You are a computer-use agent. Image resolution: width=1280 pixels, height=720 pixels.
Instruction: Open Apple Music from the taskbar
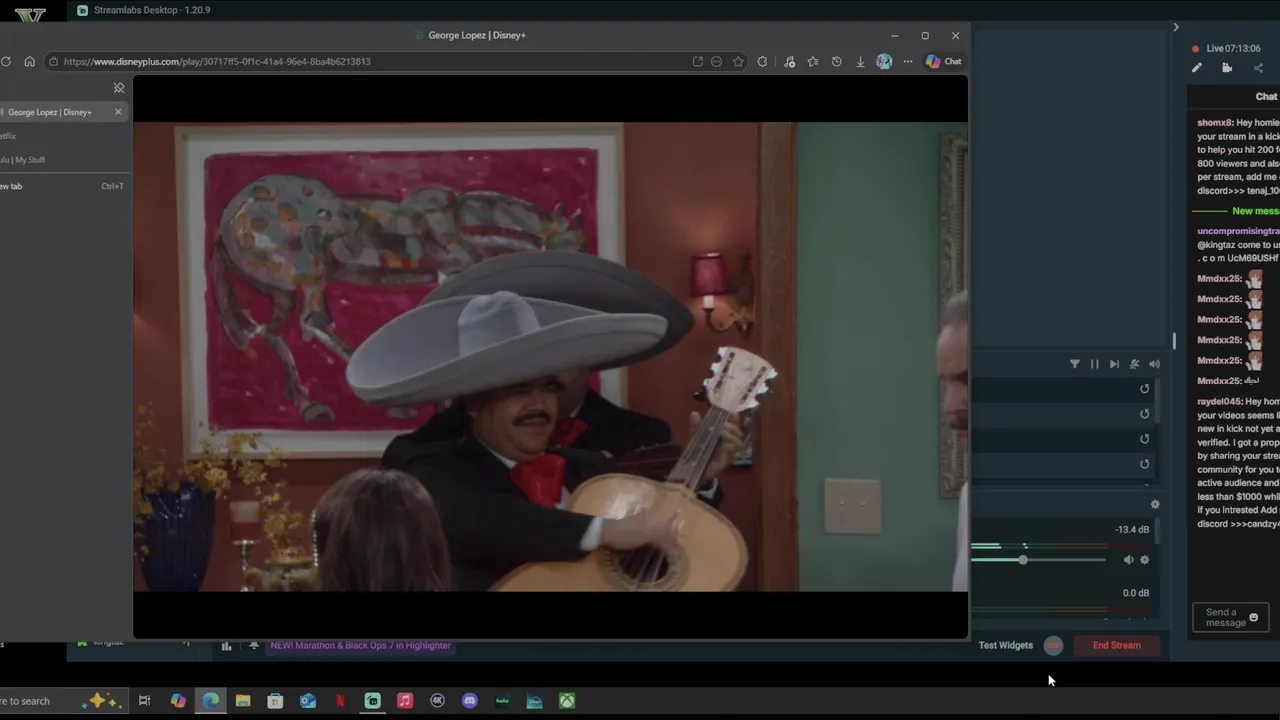pyautogui.click(x=405, y=701)
